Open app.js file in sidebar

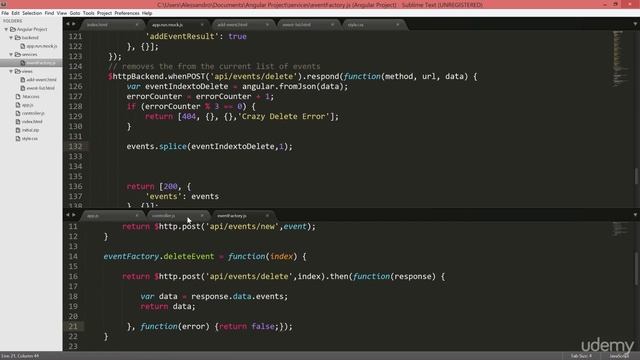click(x=27, y=105)
